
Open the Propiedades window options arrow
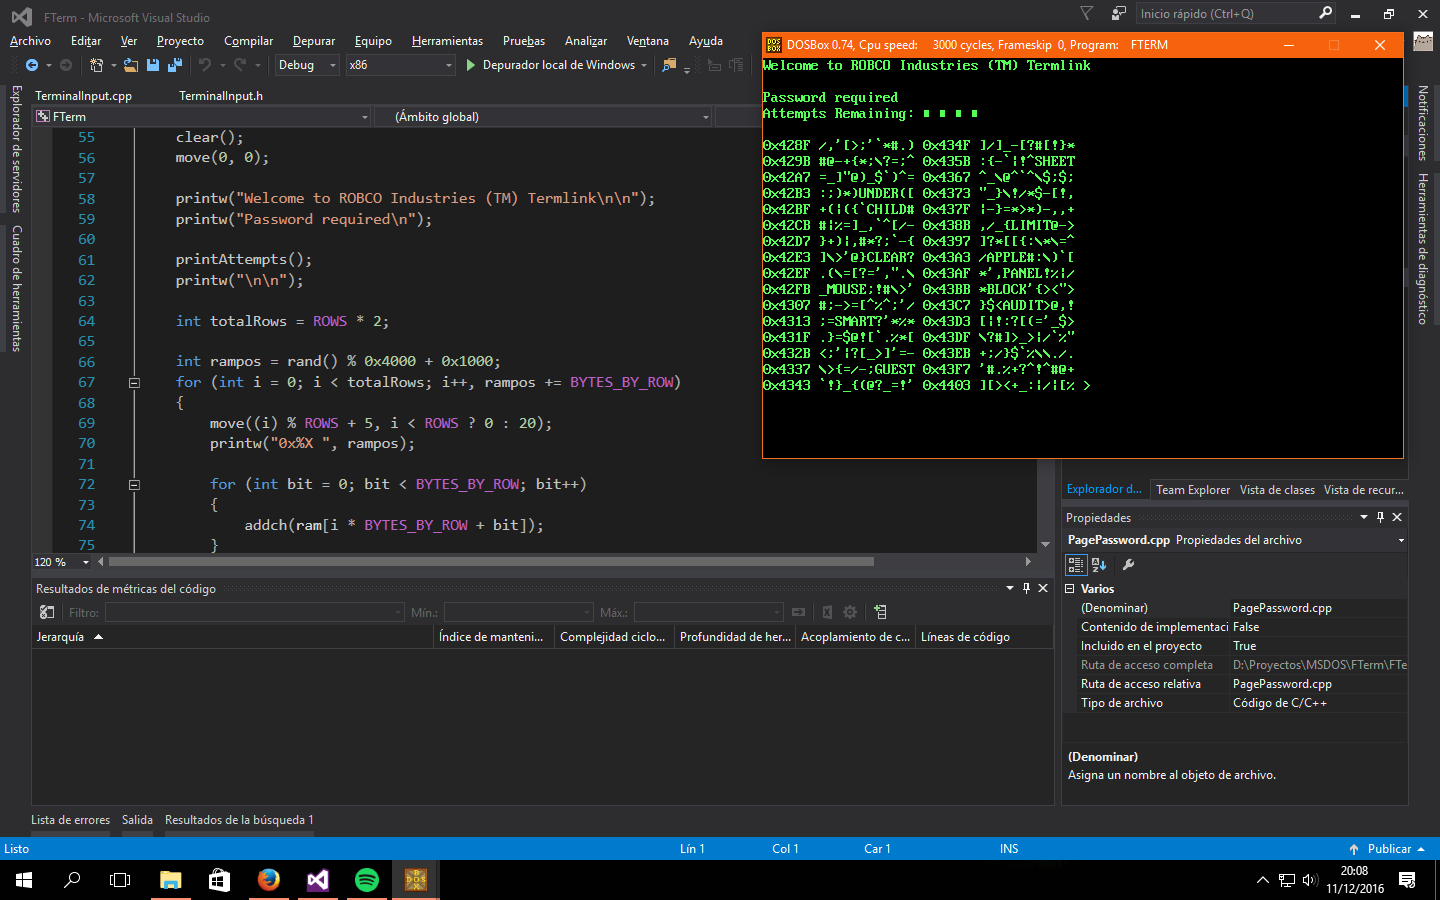(x=1364, y=517)
